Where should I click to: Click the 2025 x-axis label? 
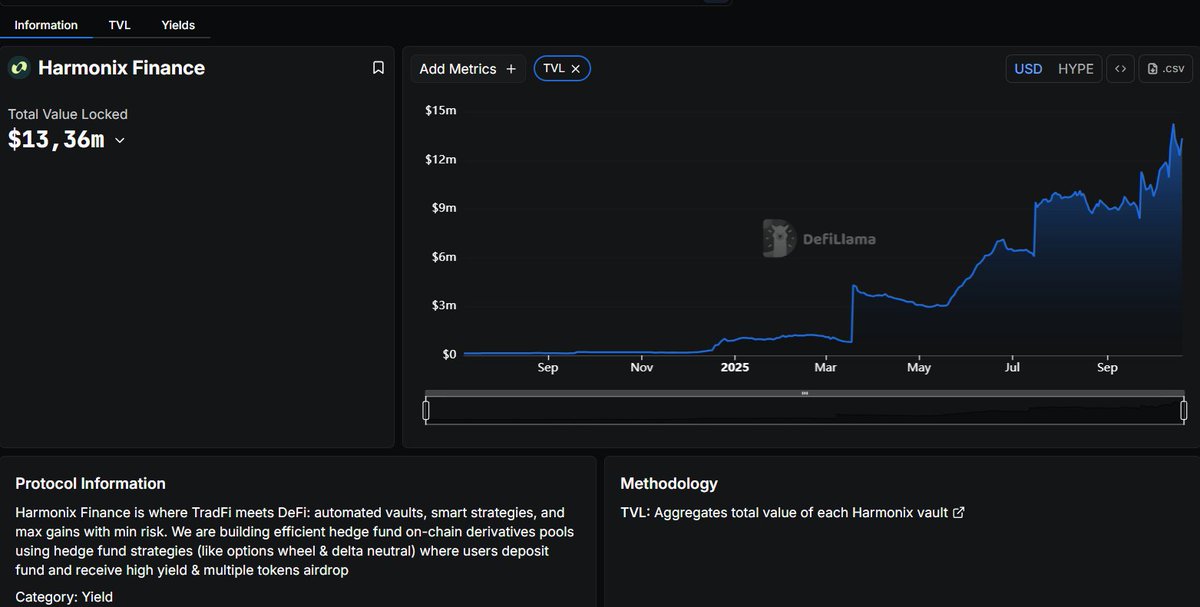735,367
